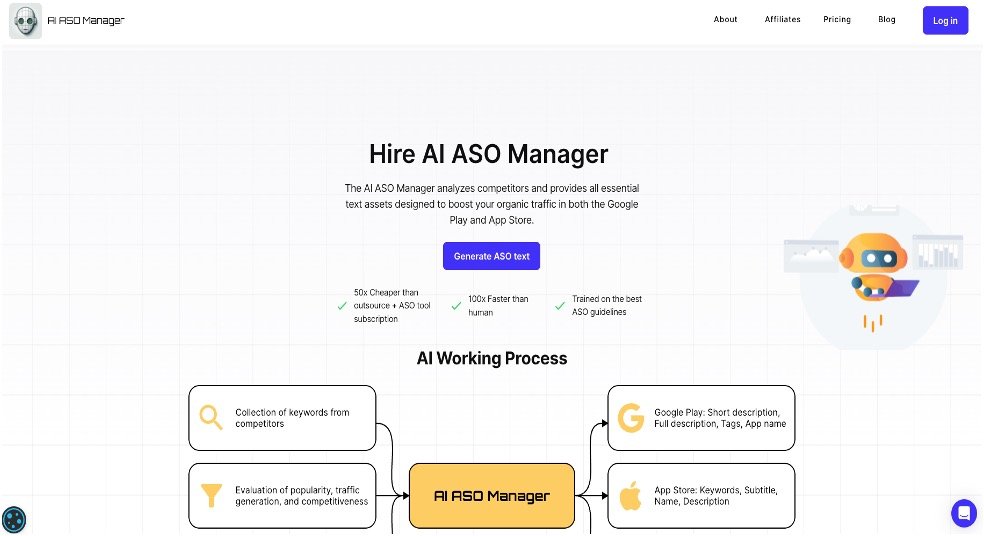
Task: Click the 'Hire AI ASO Manager' heading
Action: click(488, 154)
